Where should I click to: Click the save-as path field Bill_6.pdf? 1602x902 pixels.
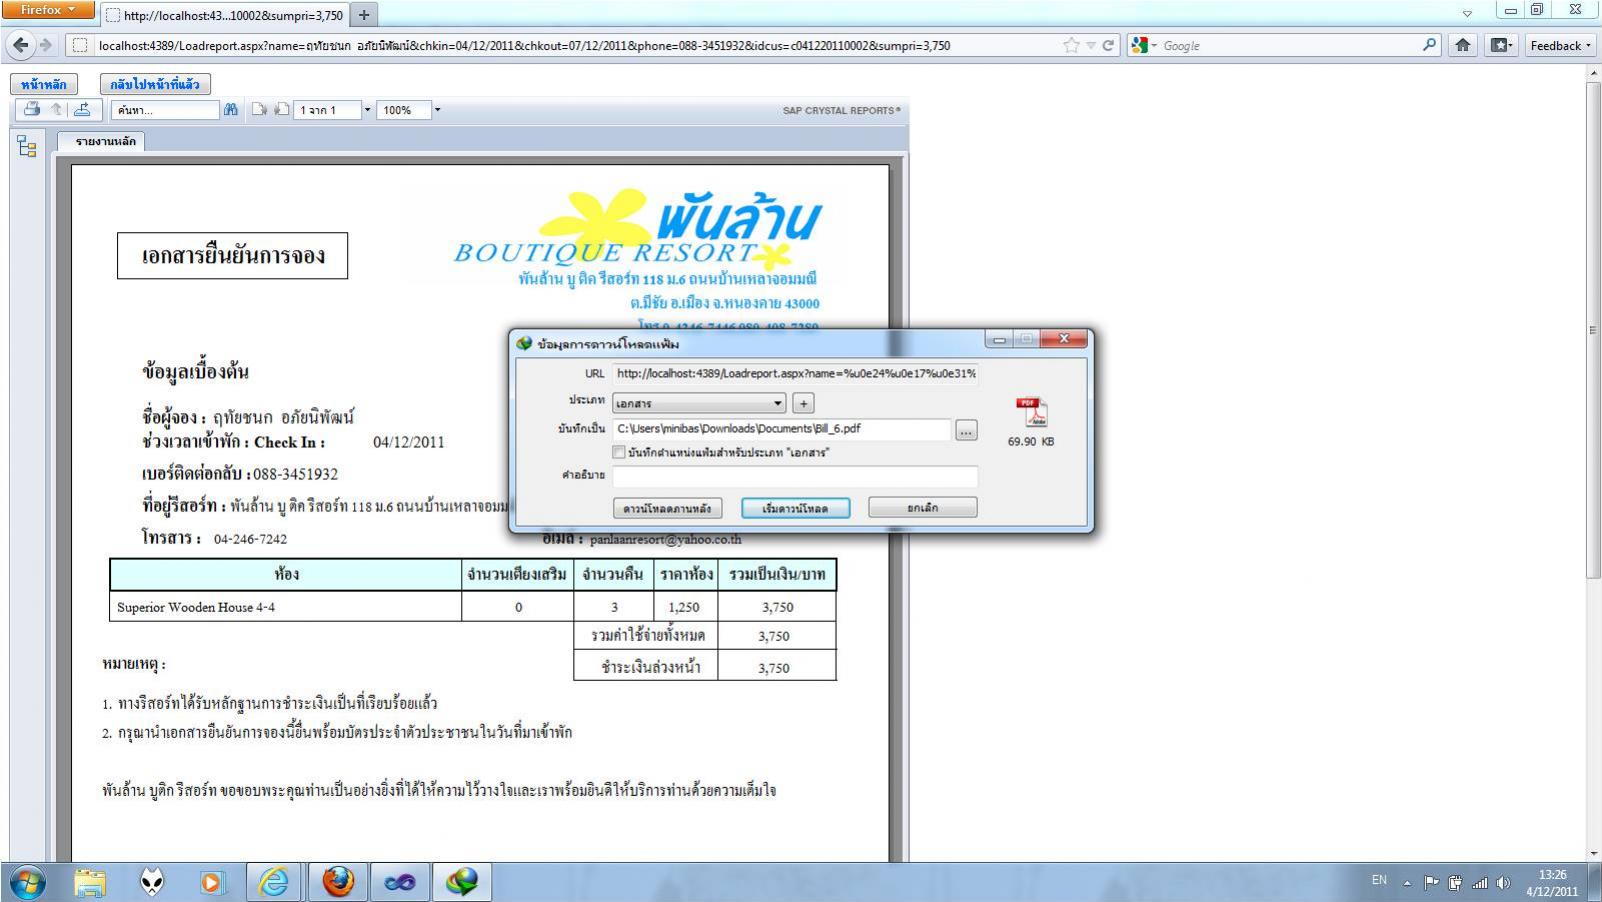781,428
